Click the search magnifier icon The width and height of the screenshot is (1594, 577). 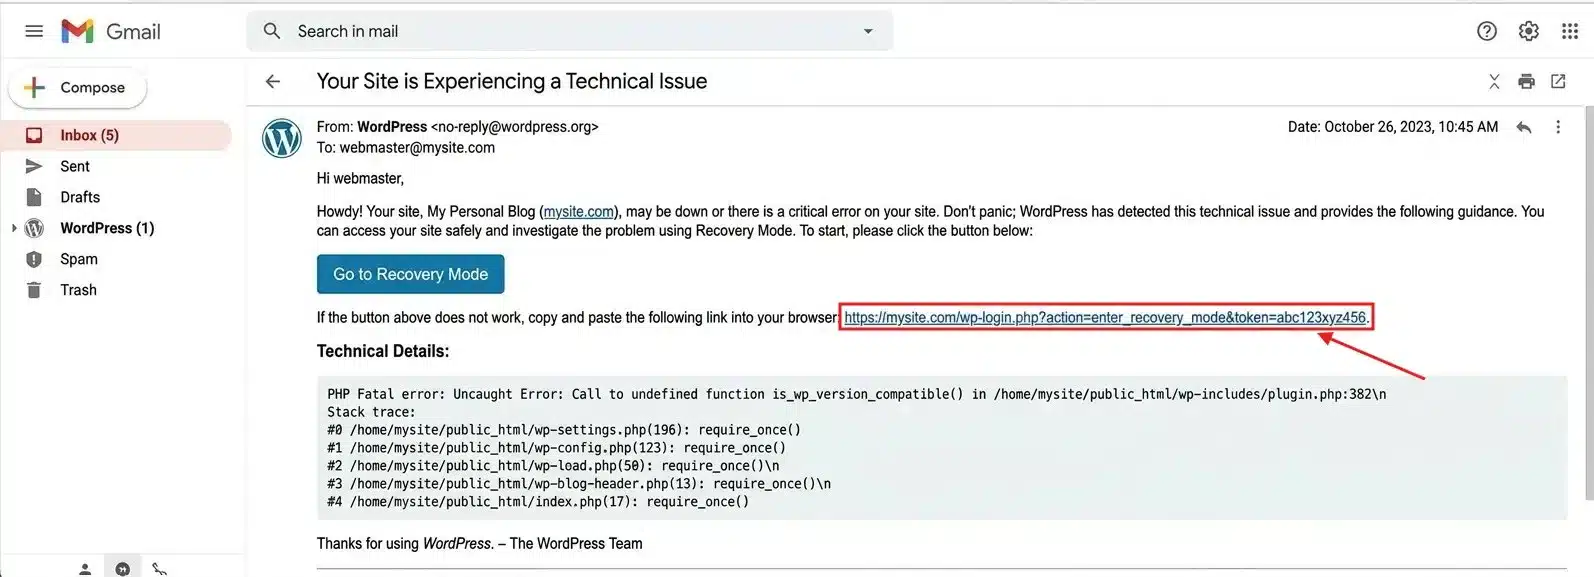[272, 31]
